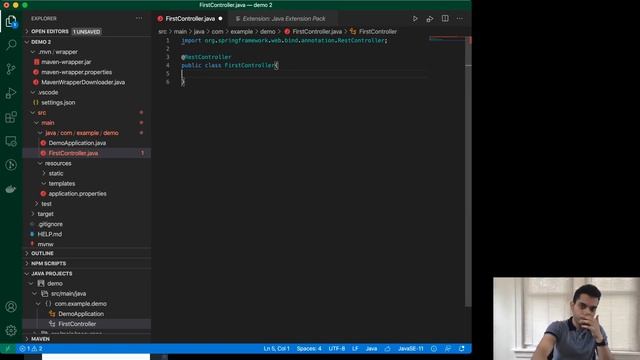Change encoding via UTF-8 status item
The height and width of the screenshot is (360, 640).
pyautogui.click(x=337, y=349)
